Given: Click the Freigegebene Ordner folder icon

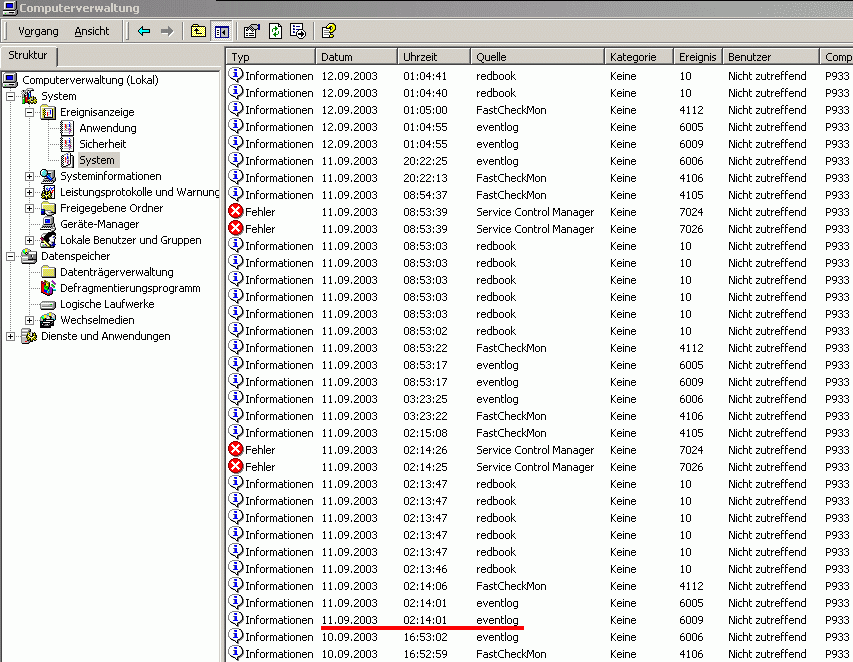Looking at the screenshot, I should (x=48, y=208).
